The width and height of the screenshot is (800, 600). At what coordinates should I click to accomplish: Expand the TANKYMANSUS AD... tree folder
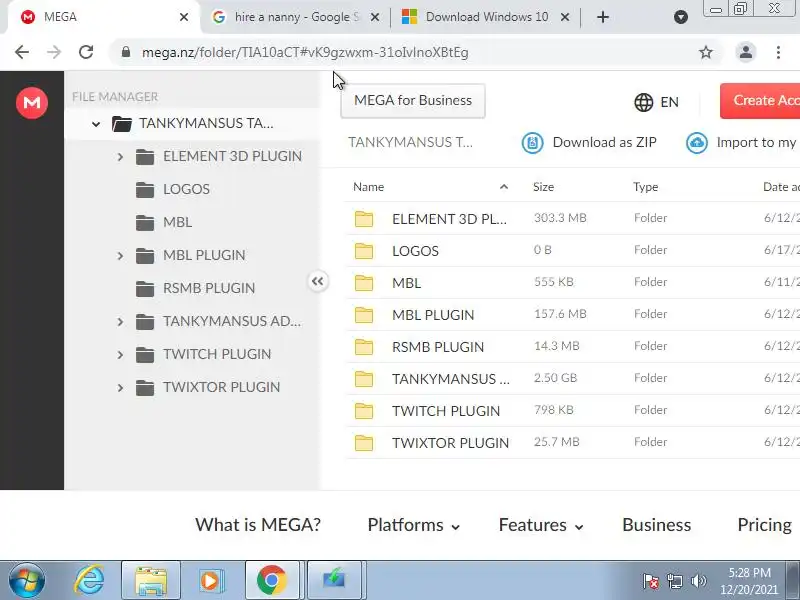(120, 322)
